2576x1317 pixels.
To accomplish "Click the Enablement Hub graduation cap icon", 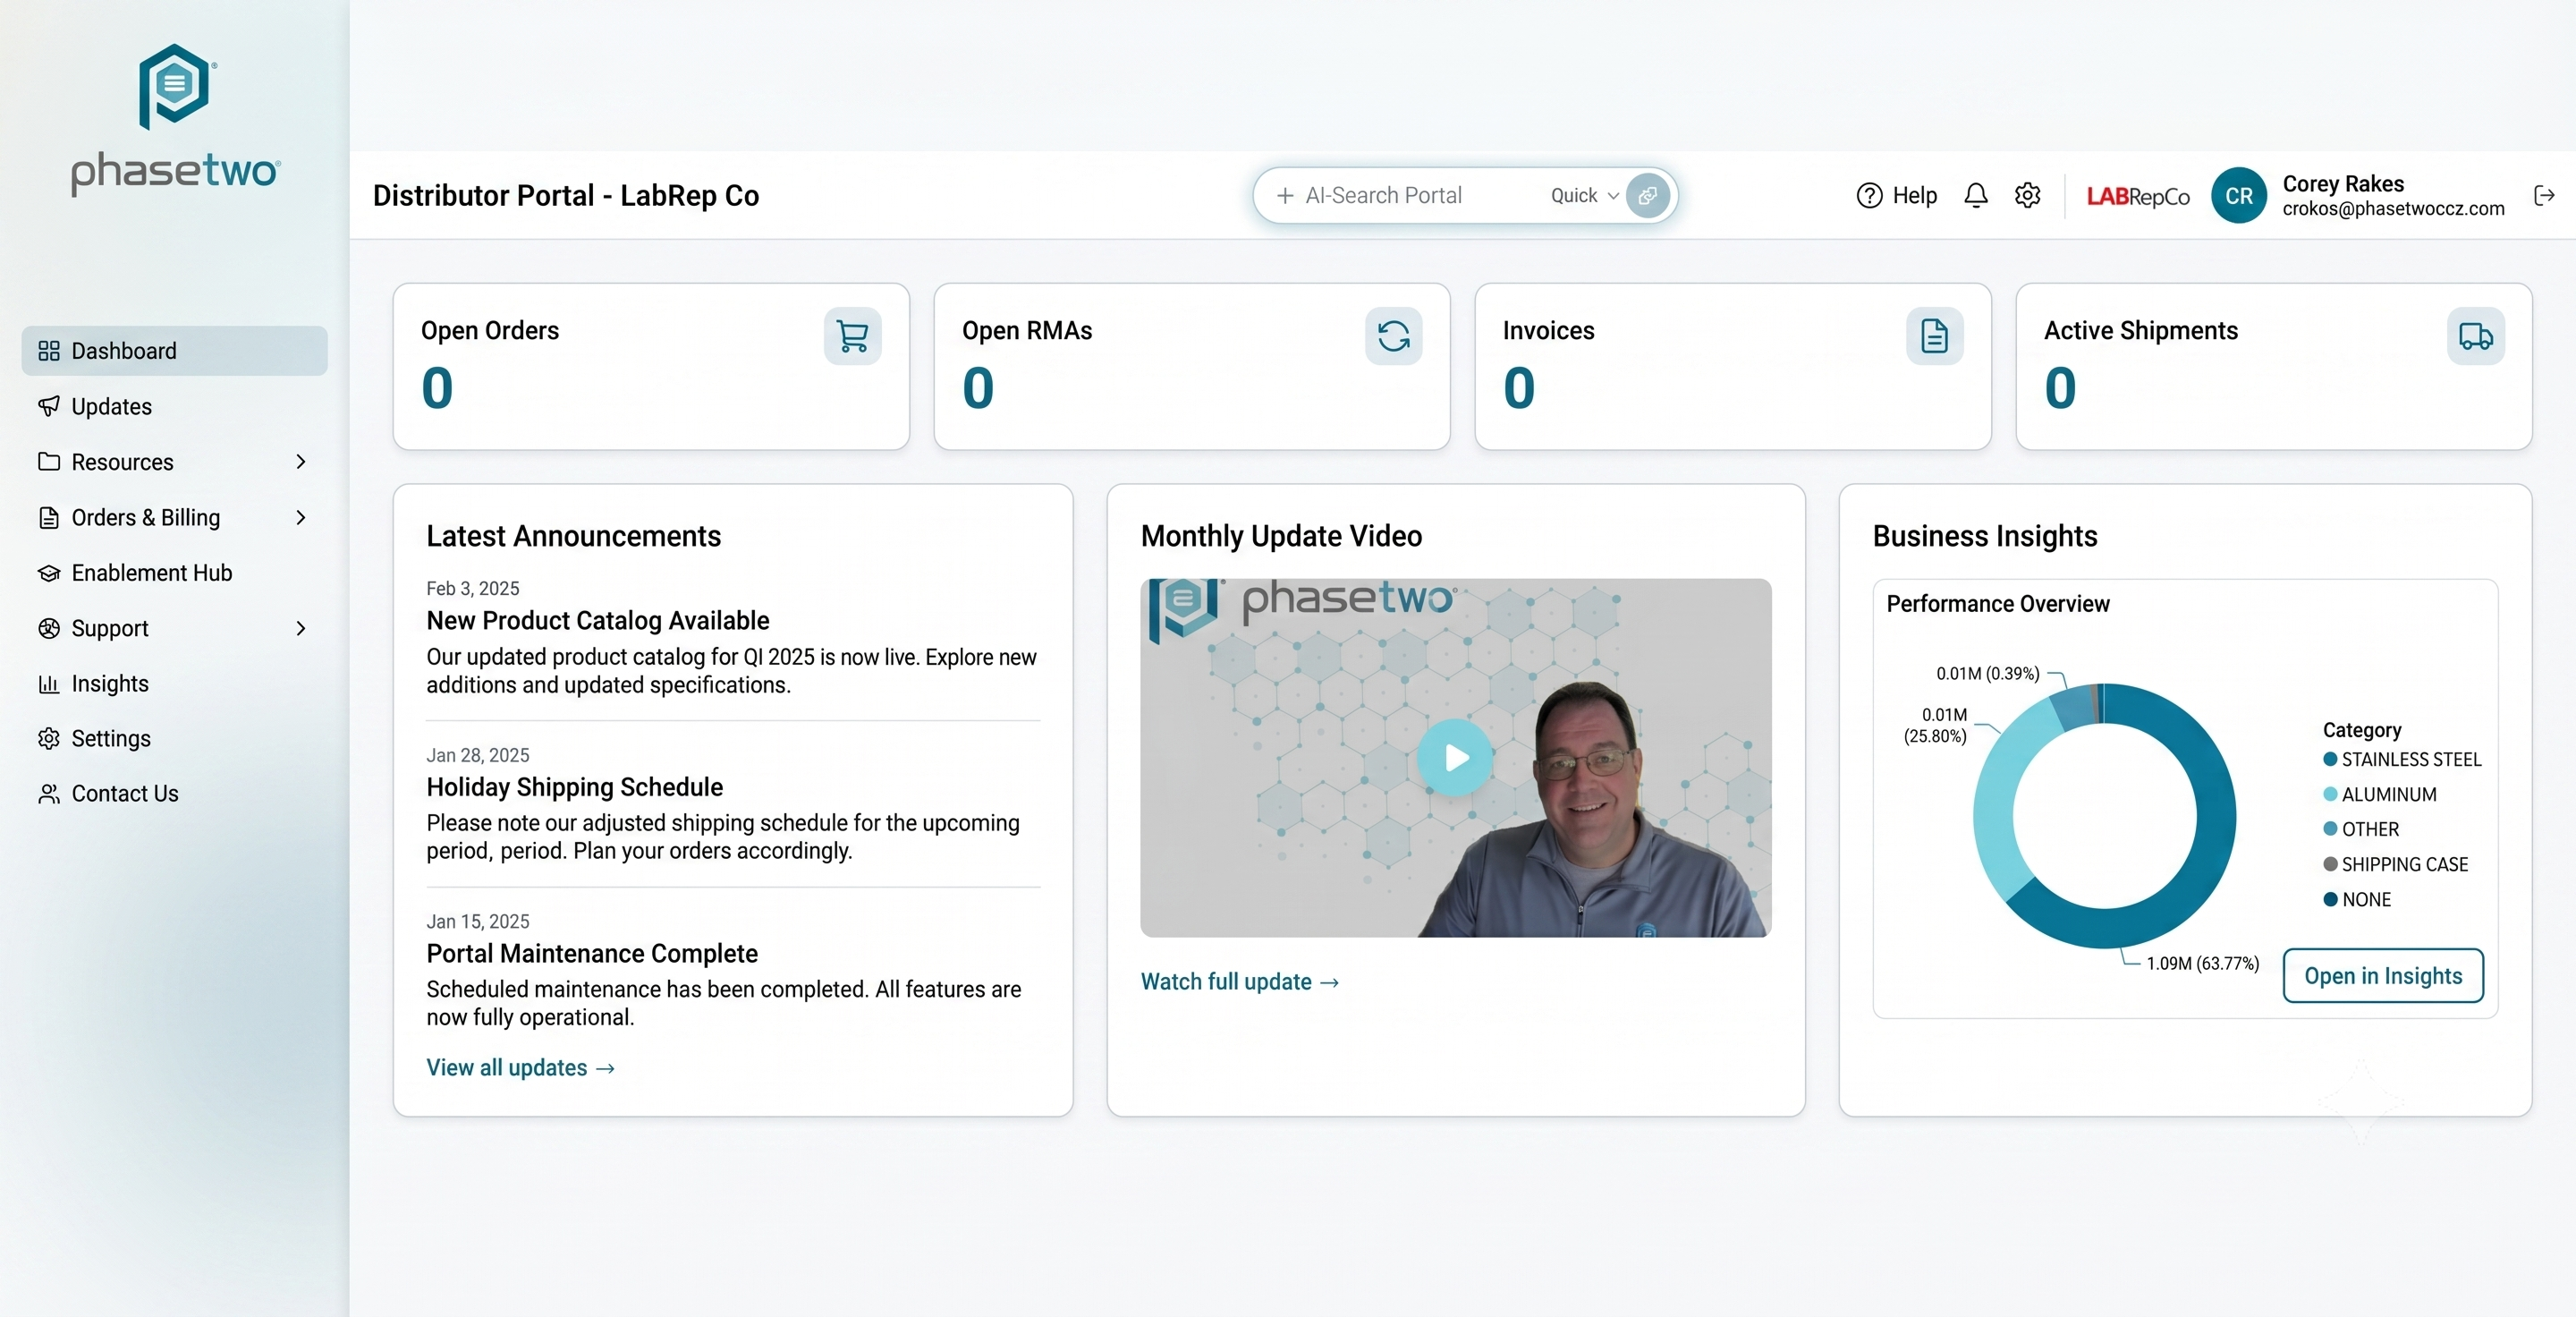I will (48, 573).
